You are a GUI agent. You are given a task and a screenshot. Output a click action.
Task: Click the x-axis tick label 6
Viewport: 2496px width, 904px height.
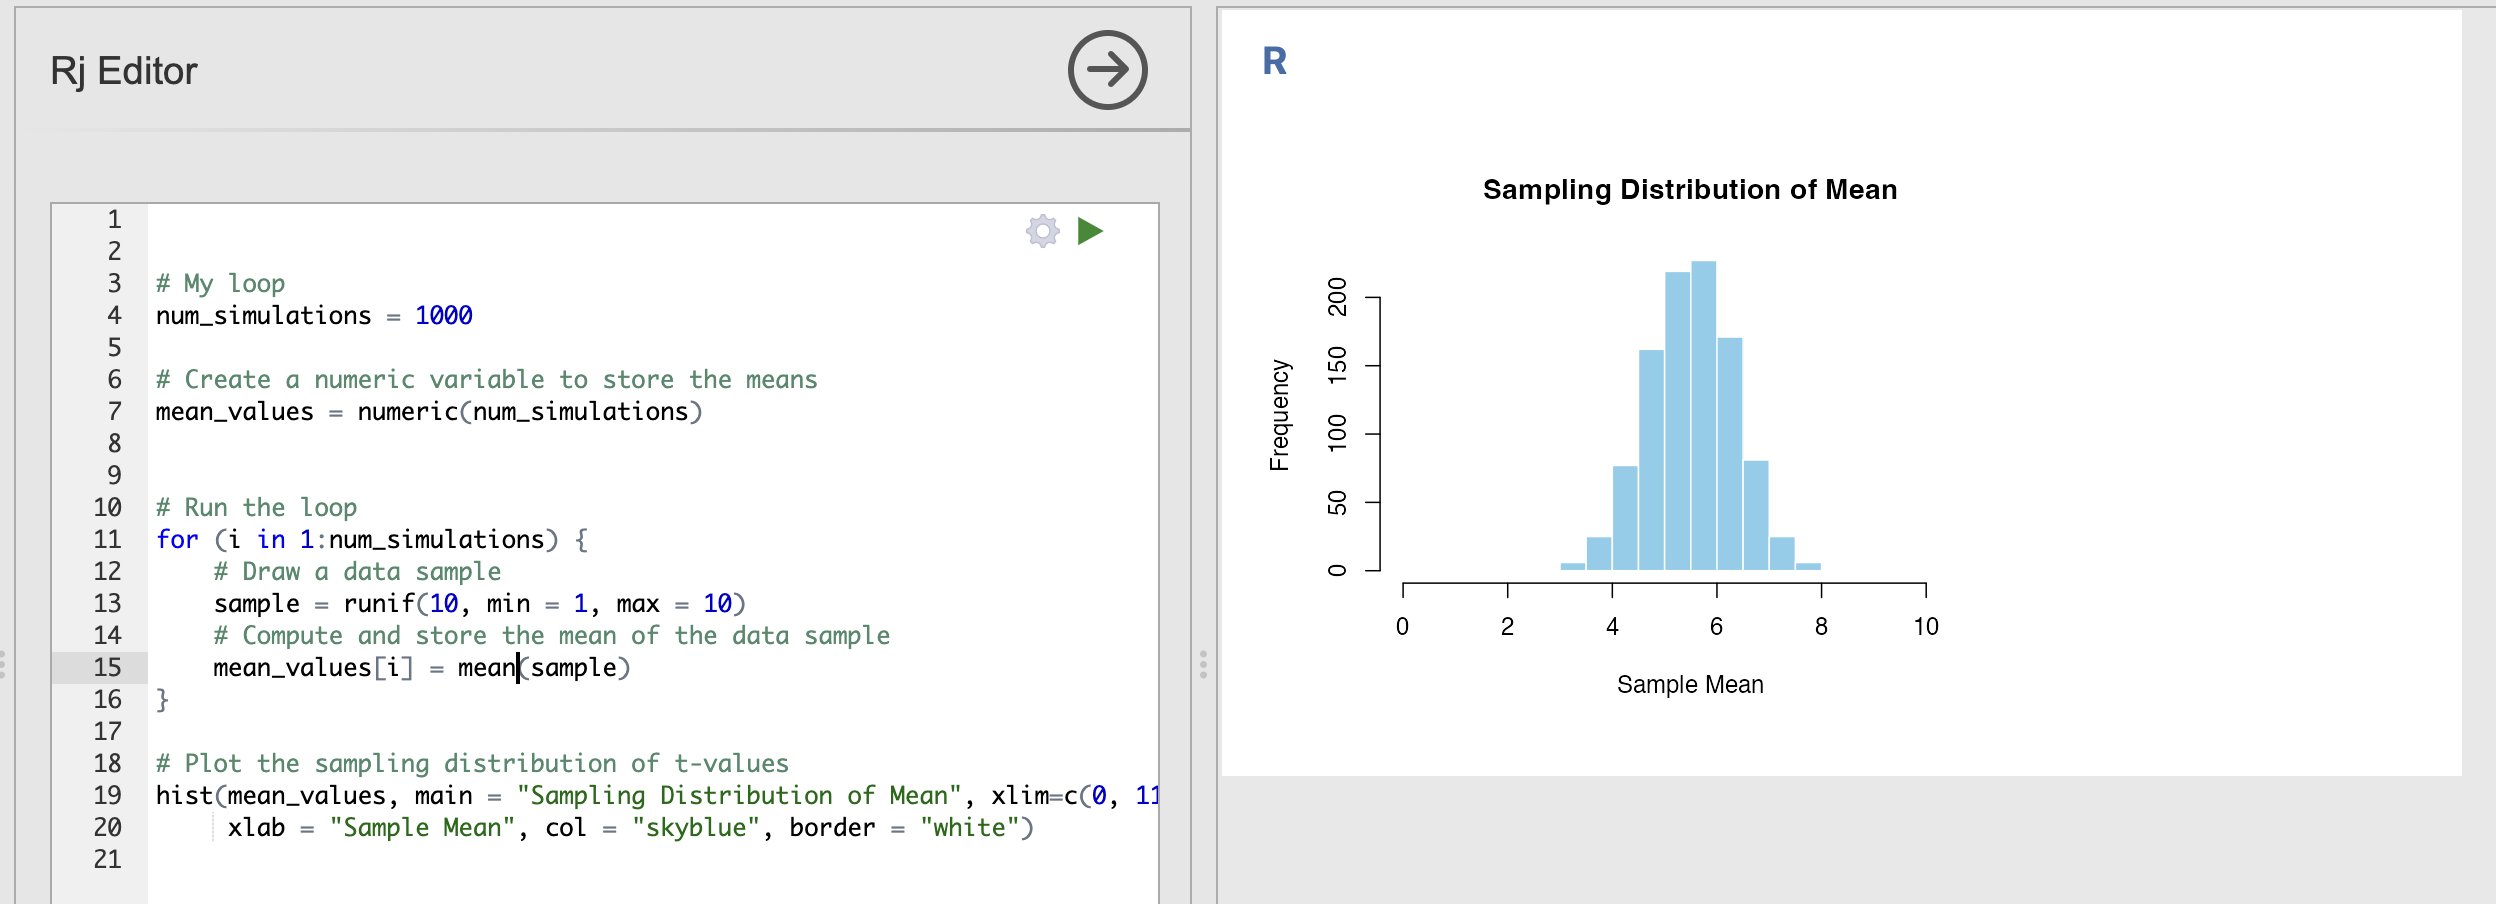pyautogui.click(x=1716, y=627)
